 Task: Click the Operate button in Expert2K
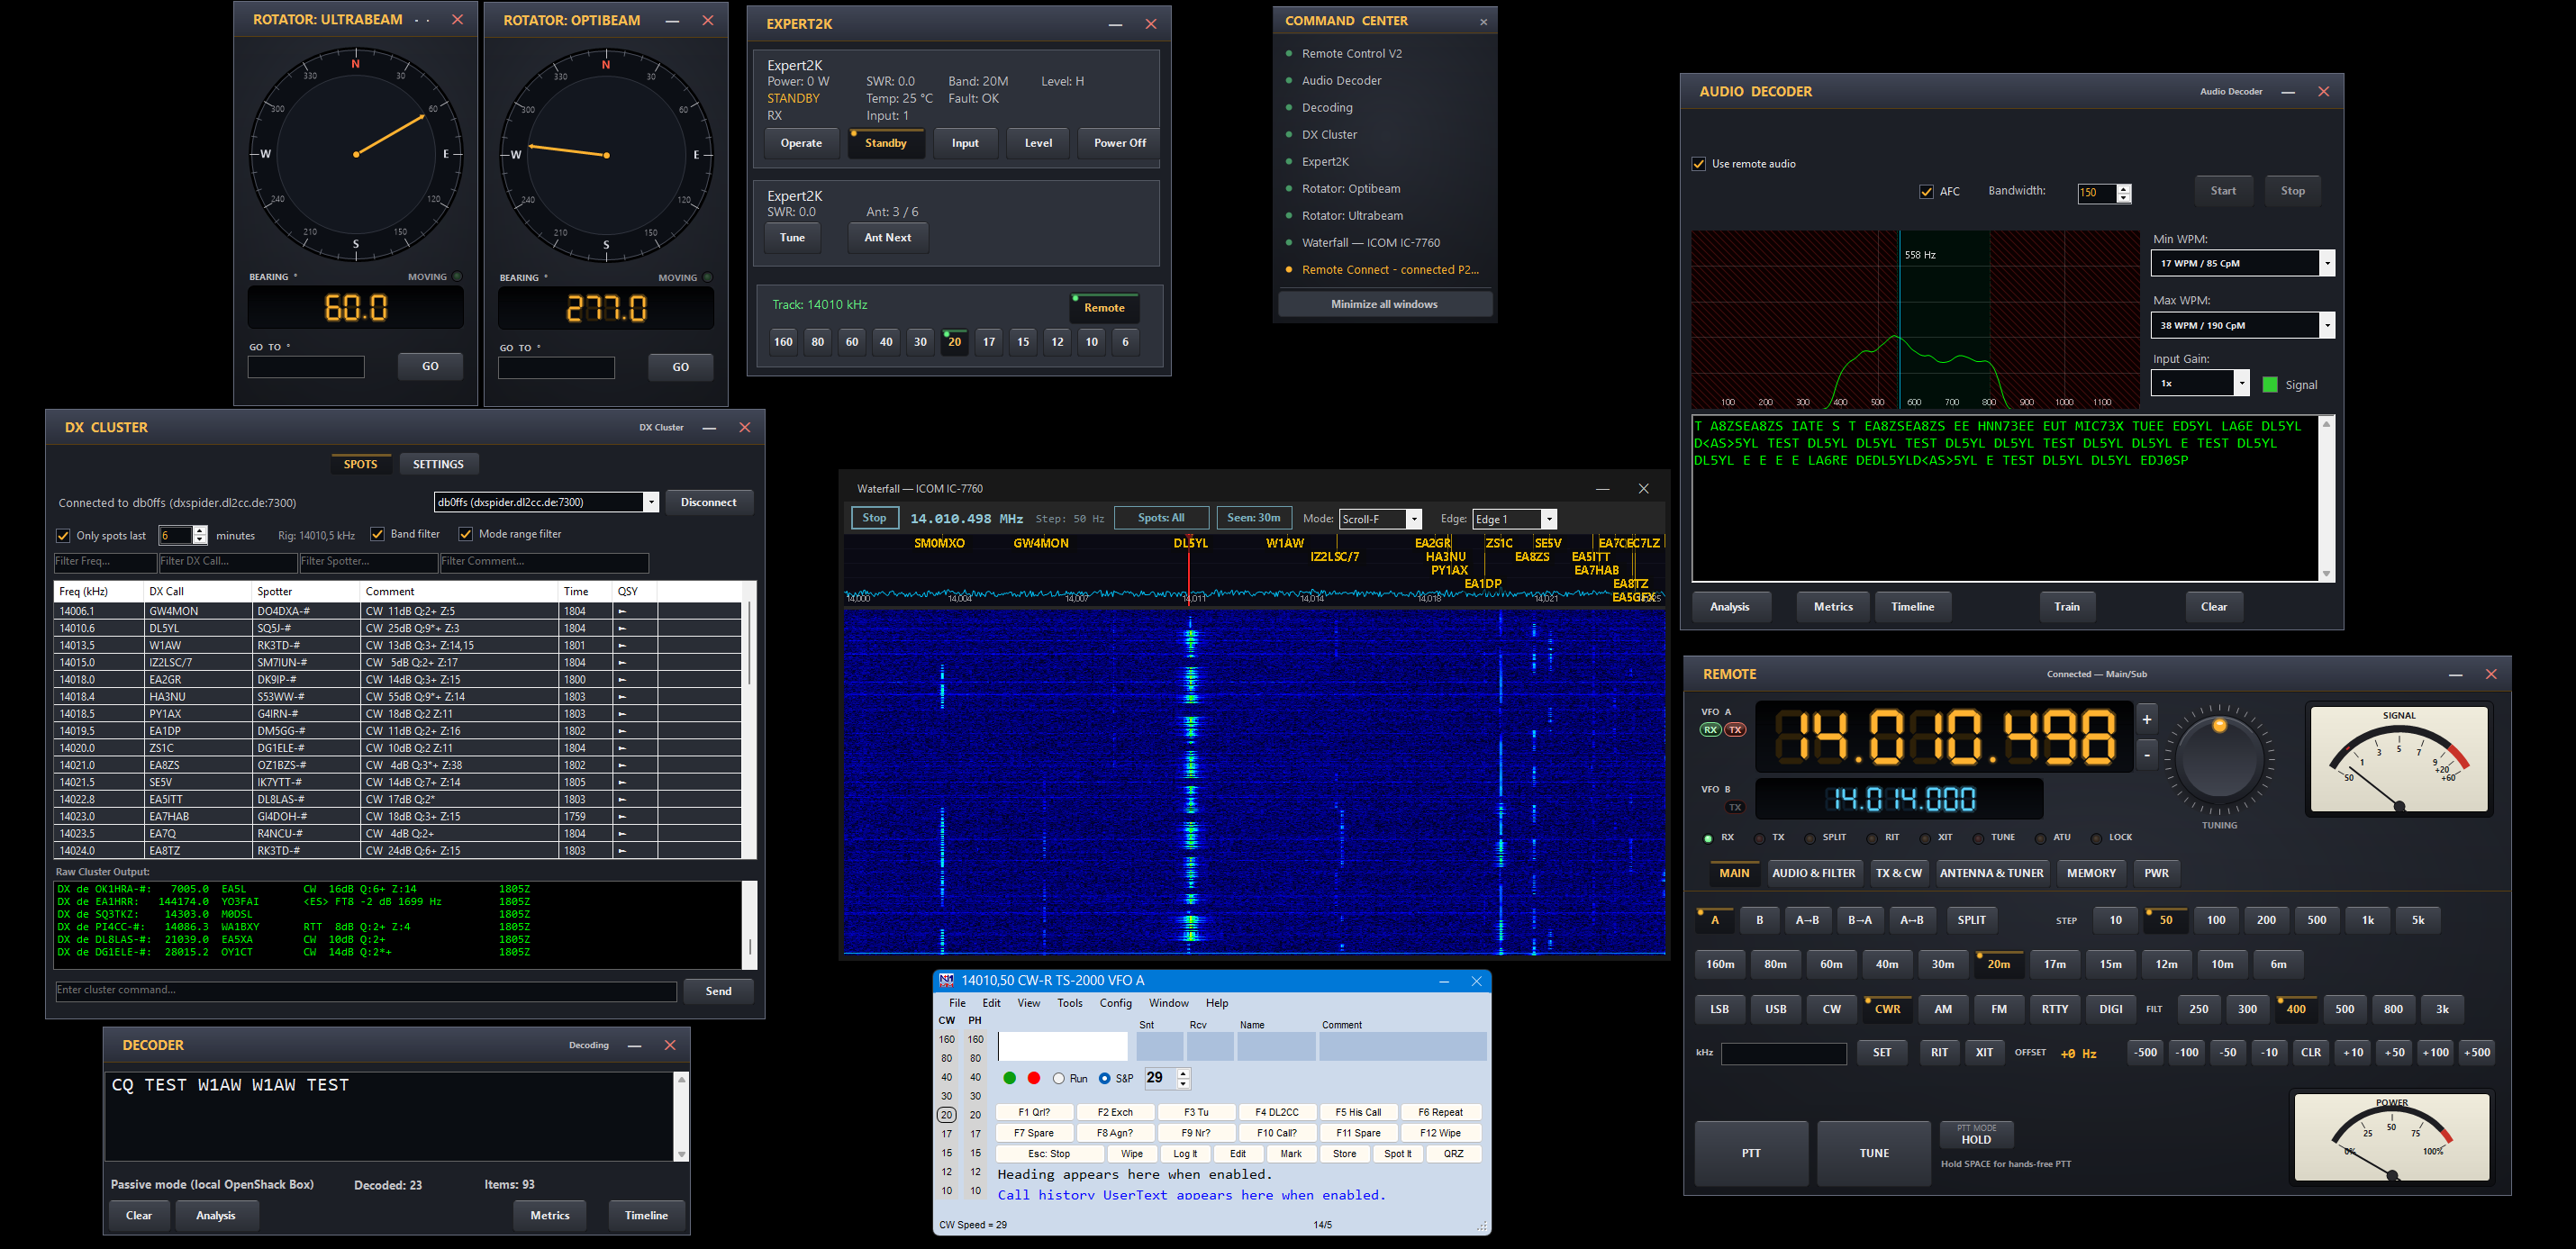click(801, 143)
